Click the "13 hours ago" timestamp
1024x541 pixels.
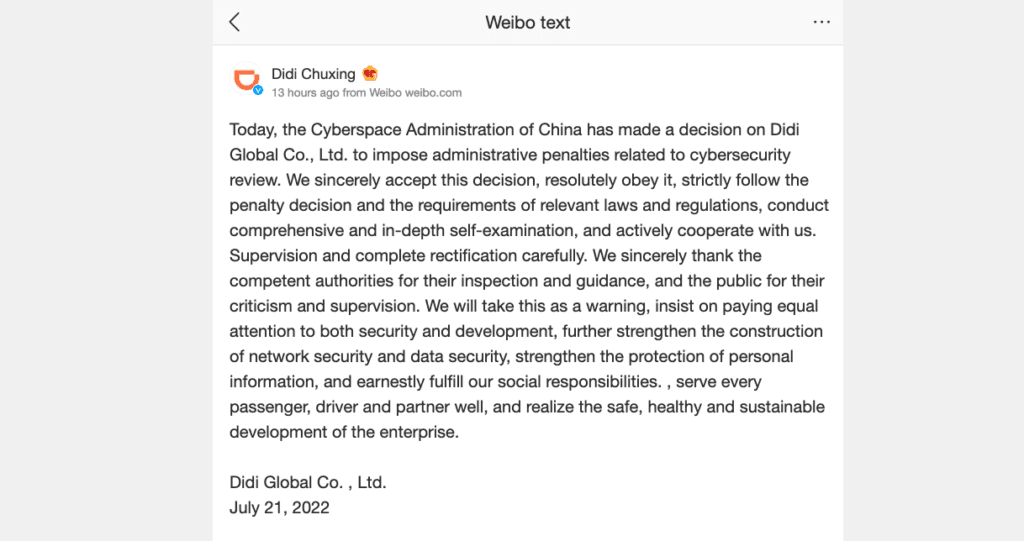(305, 93)
